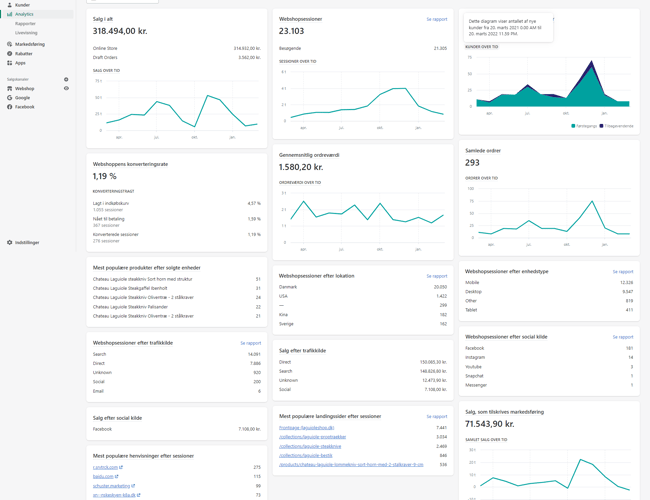Image resolution: width=650 pixels, height=500 pixels.
Task: Click the Google channel icon
Action: [x=10, y=98]
